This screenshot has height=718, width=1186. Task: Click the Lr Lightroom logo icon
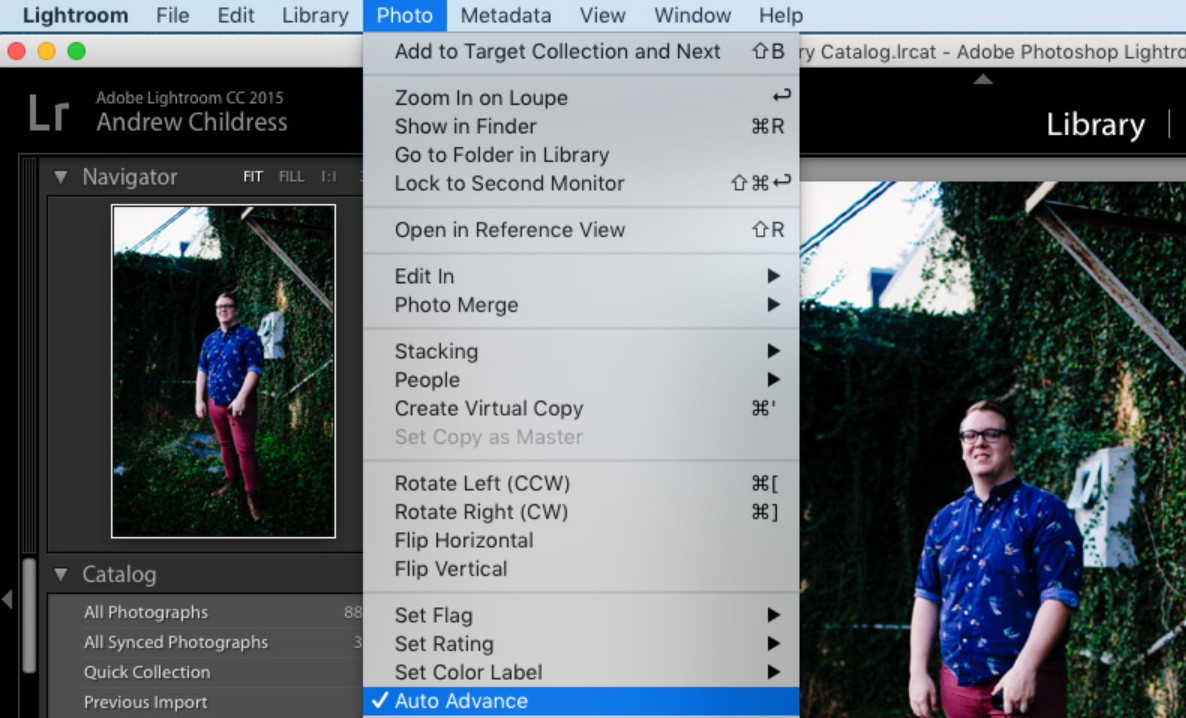pos(48,112)
